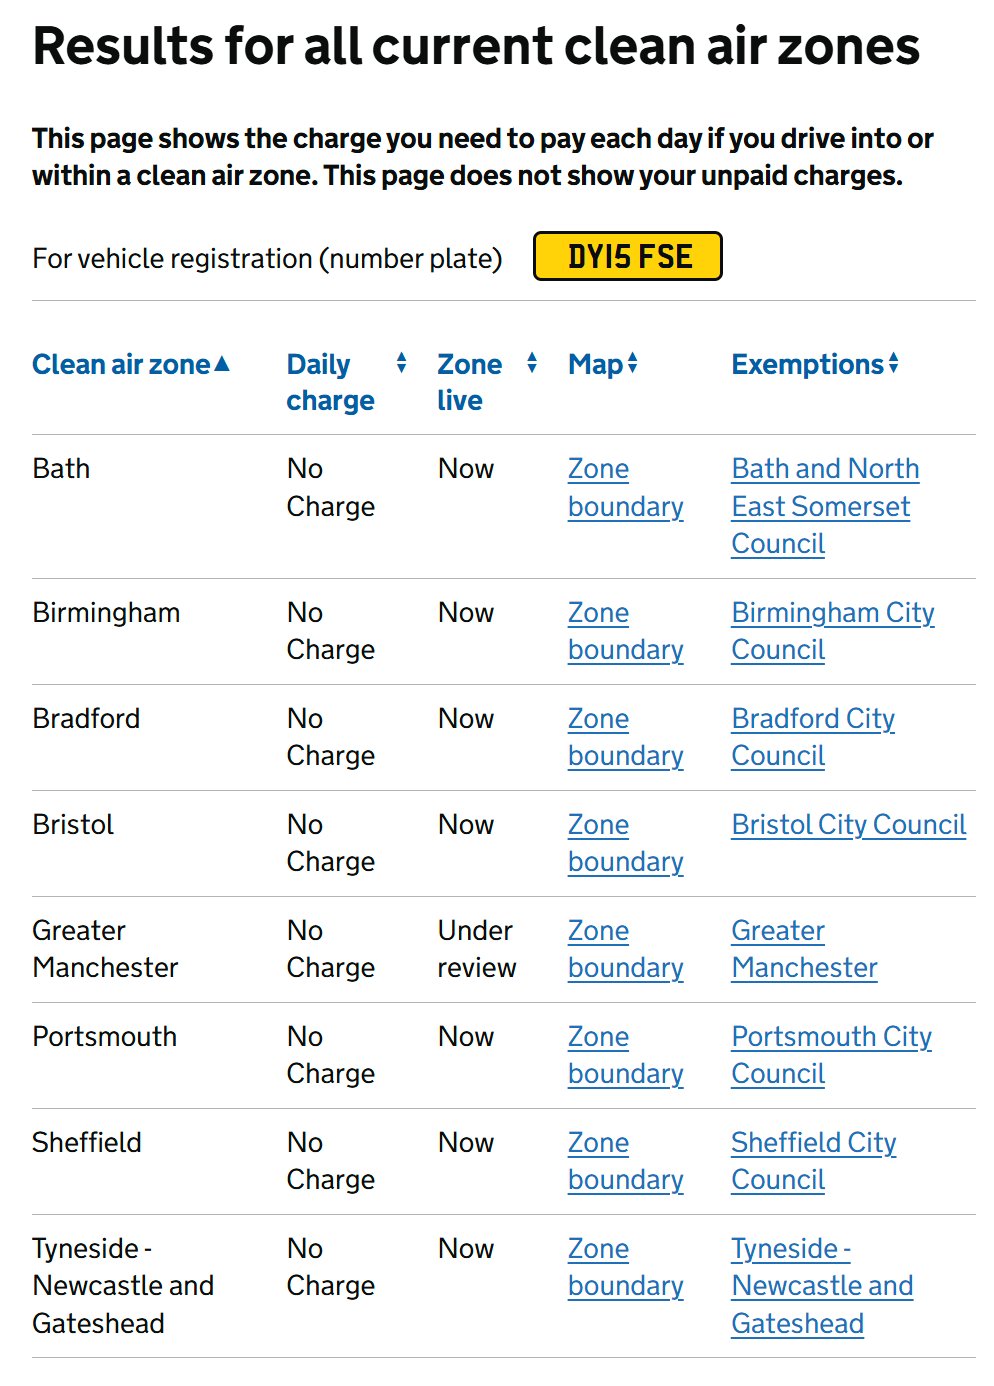Sort table by Daily charge header
The width and height of the screenshot is (994, 1386).
coord(330,382)
